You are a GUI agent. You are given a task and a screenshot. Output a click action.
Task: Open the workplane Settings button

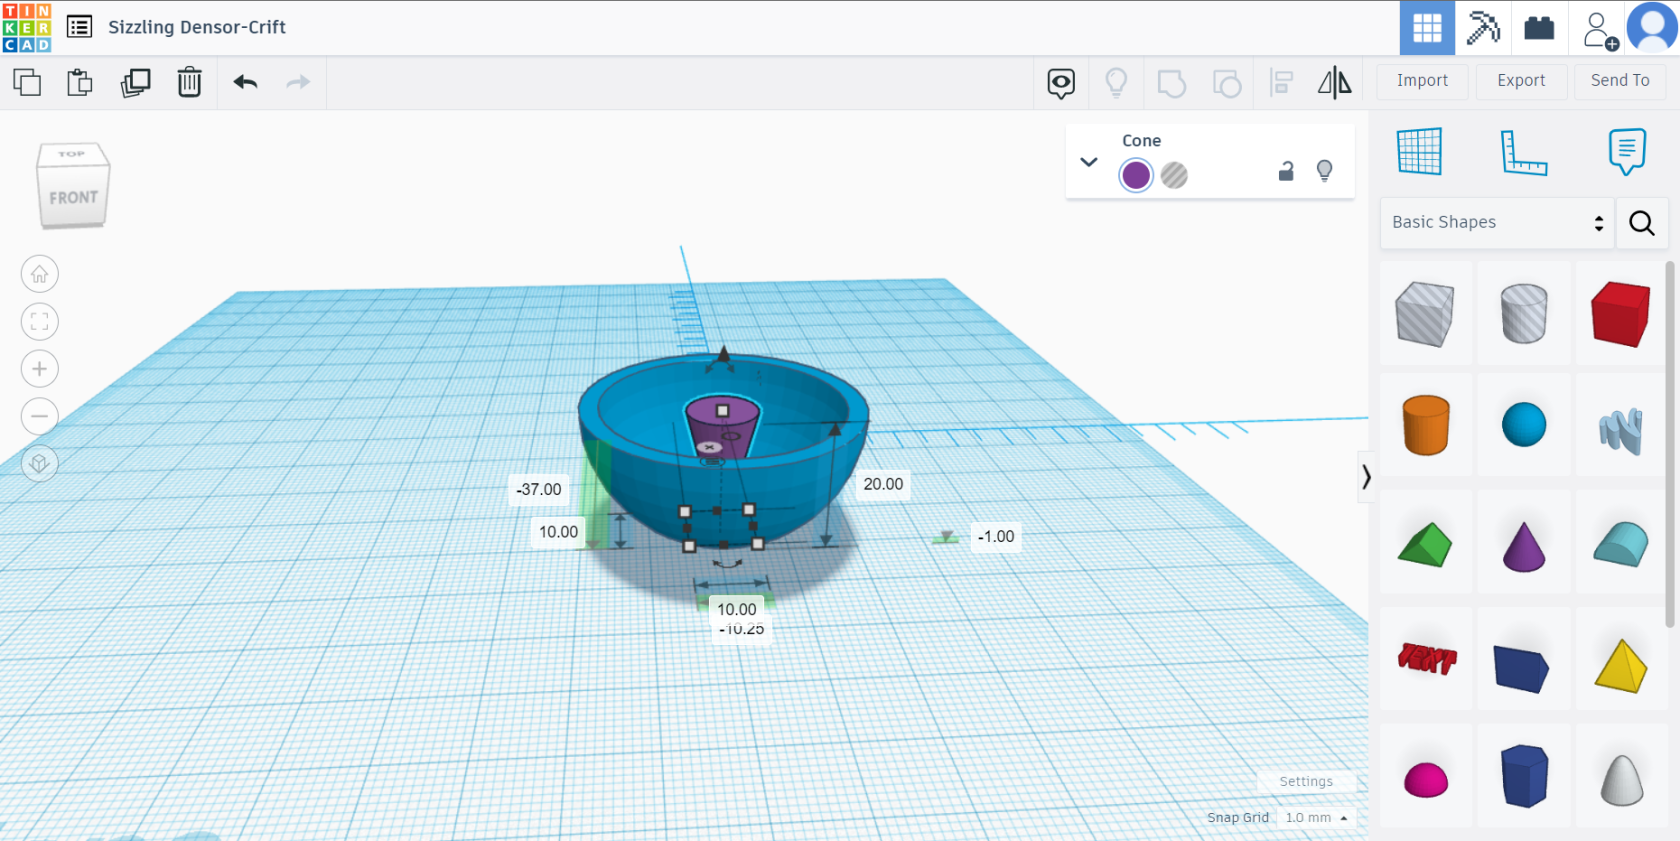[1306, 782]
